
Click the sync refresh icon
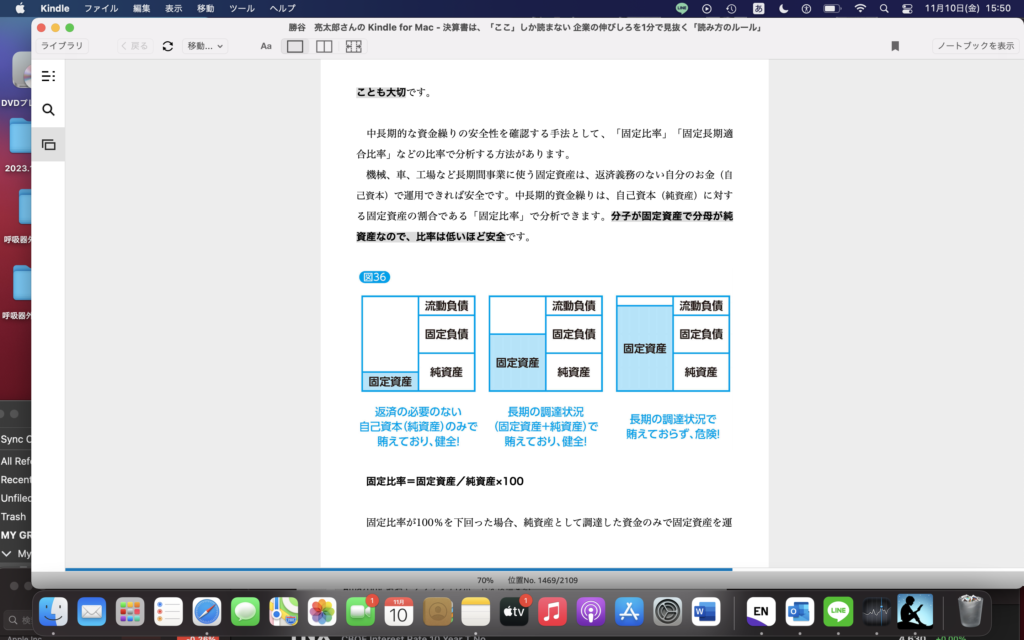(167, 46)
